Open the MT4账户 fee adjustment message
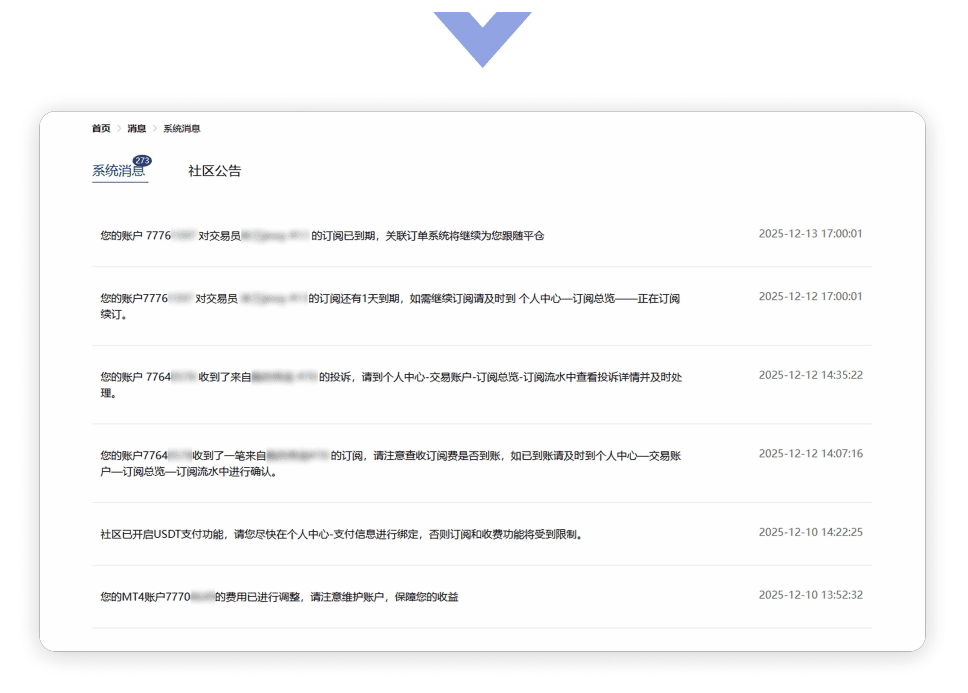The image size is (968, 693). click(279, 597)
